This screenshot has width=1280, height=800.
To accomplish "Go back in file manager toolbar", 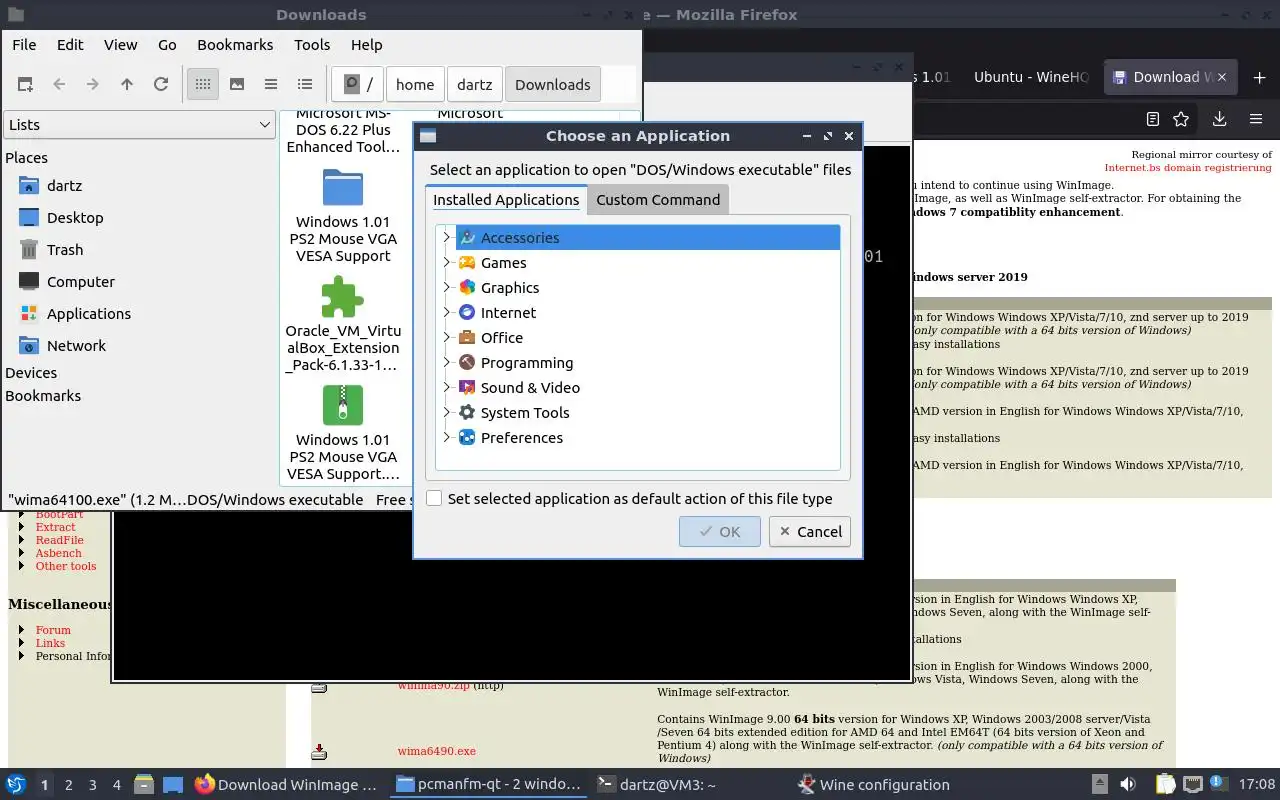I will [59, 85].
